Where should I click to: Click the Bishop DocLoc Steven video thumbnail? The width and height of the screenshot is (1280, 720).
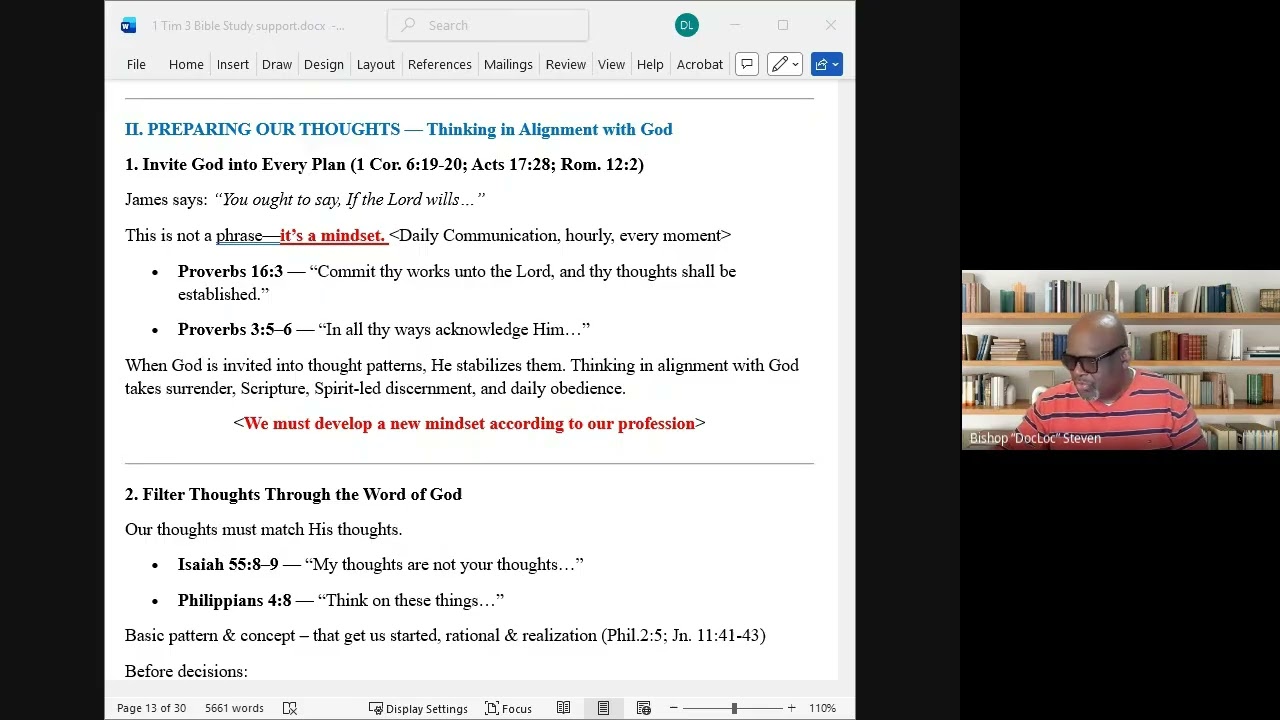tap(1120, 360)
